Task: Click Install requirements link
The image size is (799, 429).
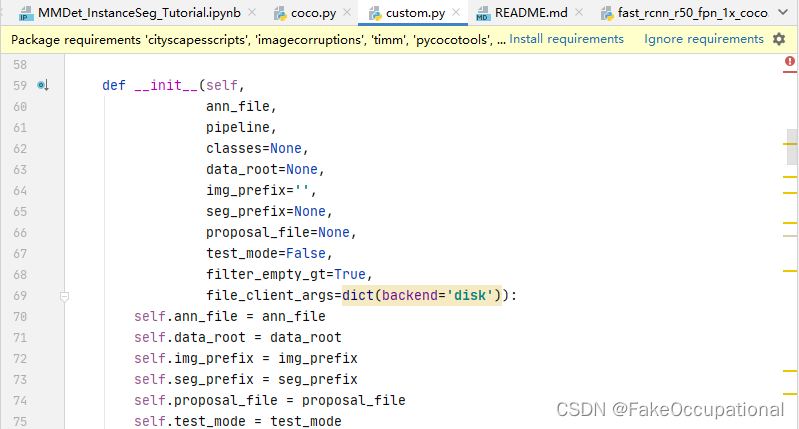Action: 566,39
